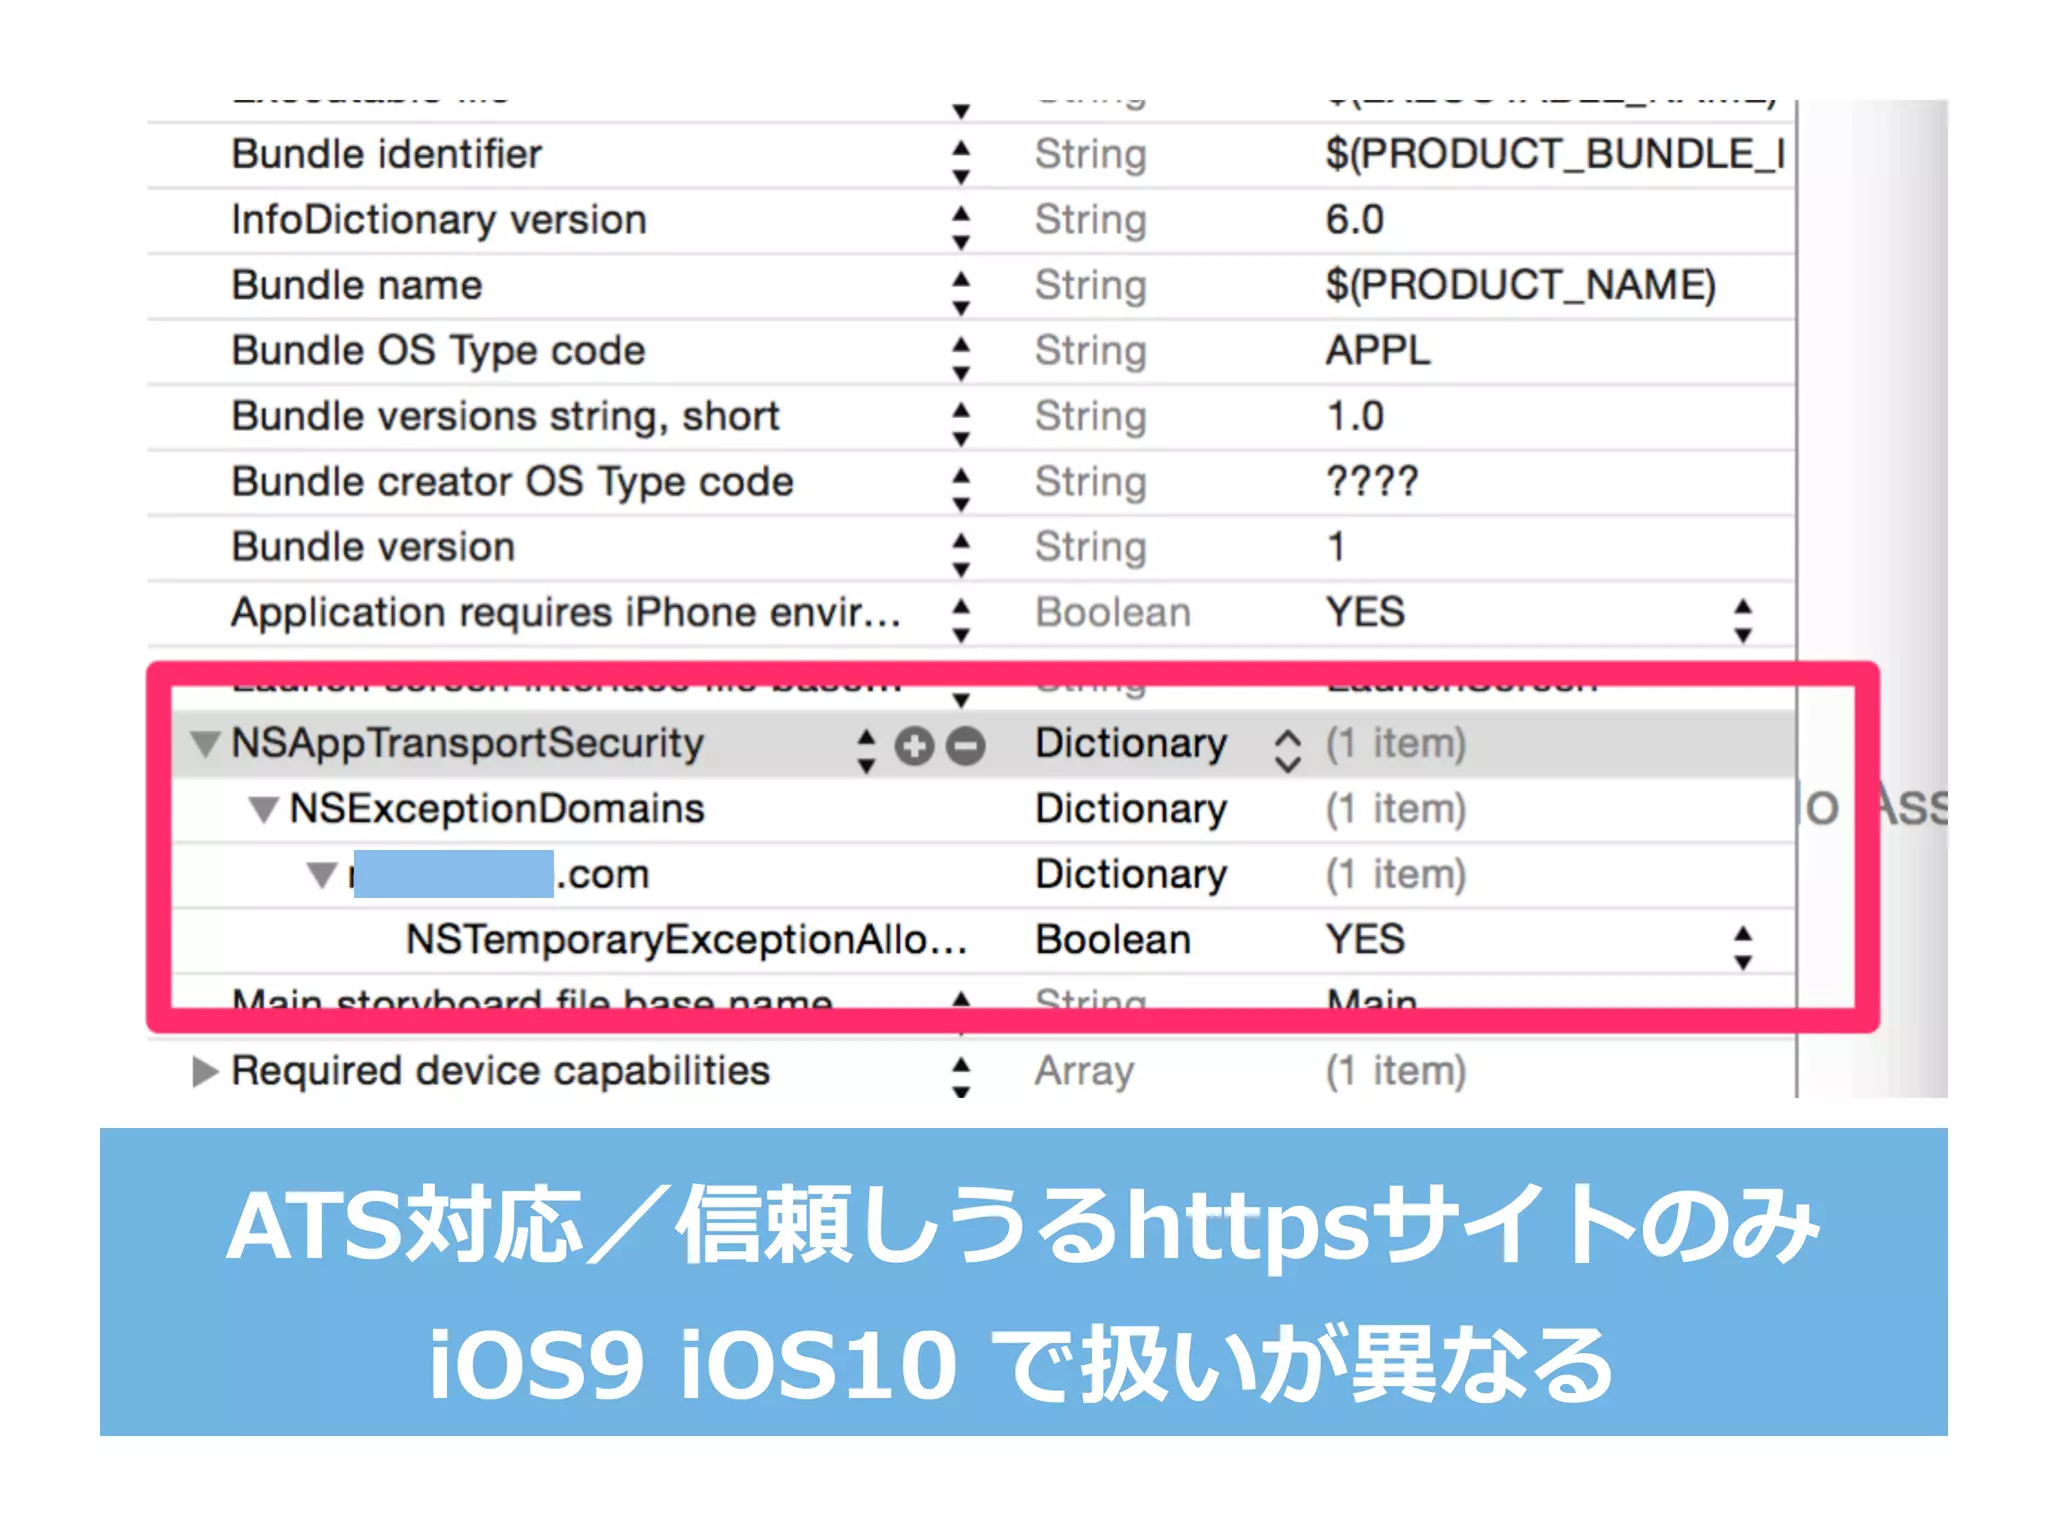The width and height of the screenshot is (2048, 1536).
Task: Select the InfoDictionary version key
Action: tap(439, 220)
